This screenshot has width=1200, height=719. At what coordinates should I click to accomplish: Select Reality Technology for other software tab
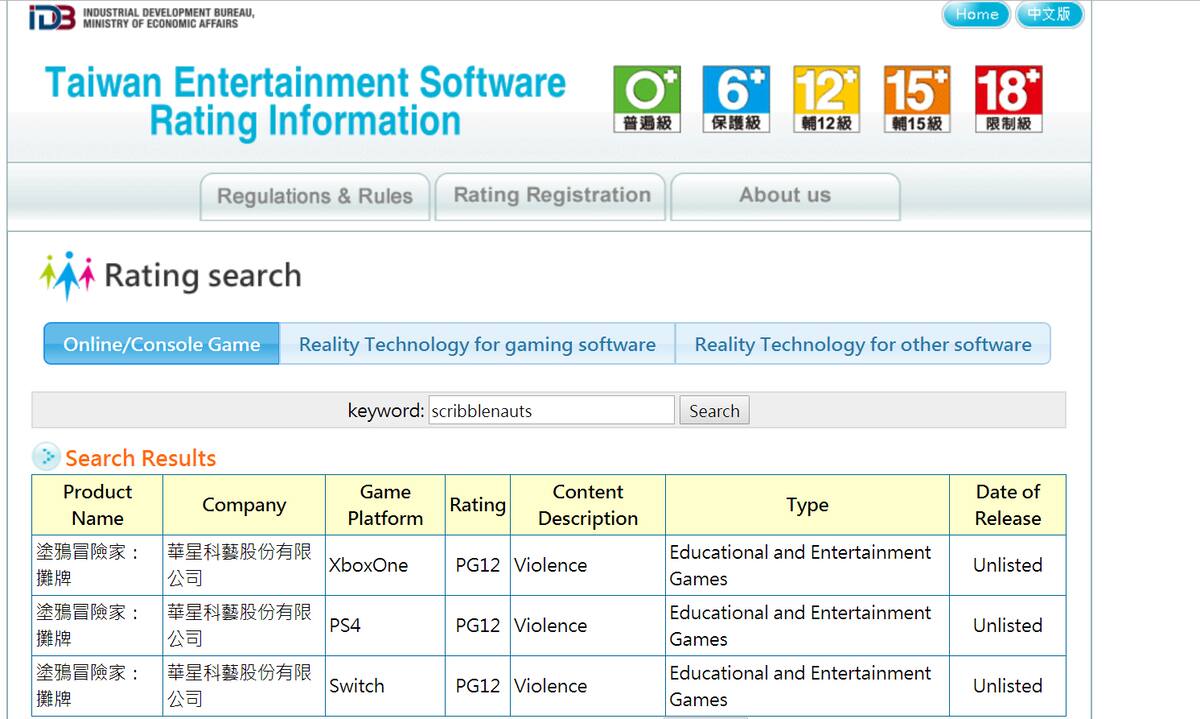[x=863, y=344]
